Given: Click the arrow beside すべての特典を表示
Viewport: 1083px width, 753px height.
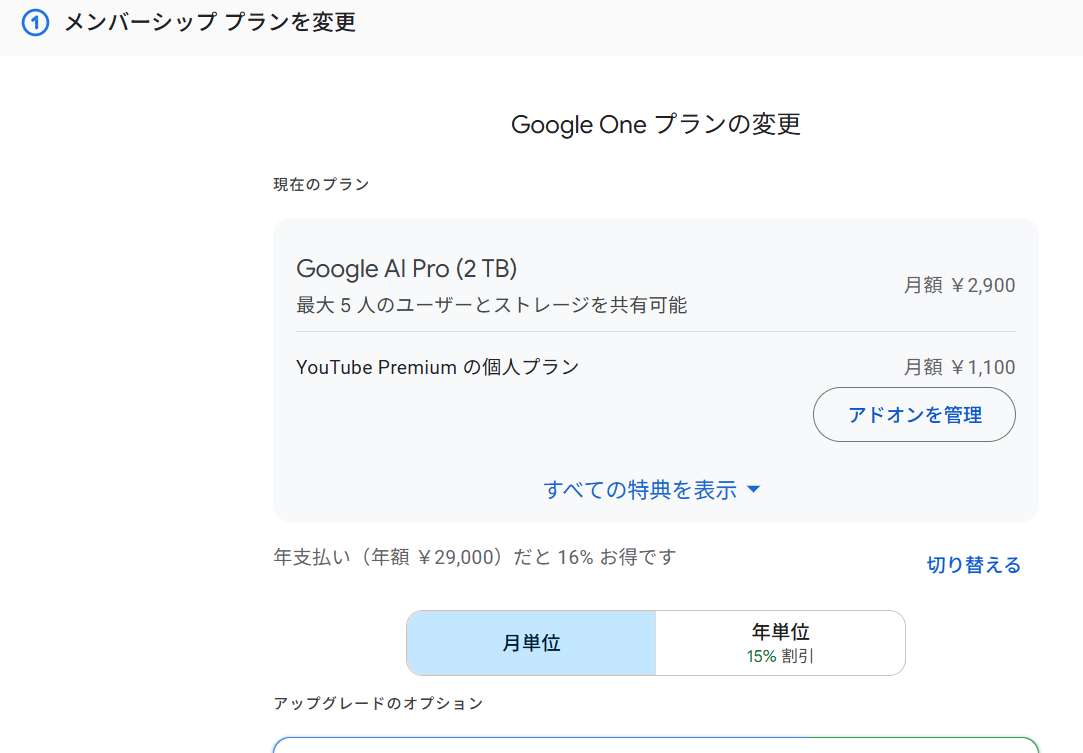Looking at the screenshot, I should tap(754, 490).
